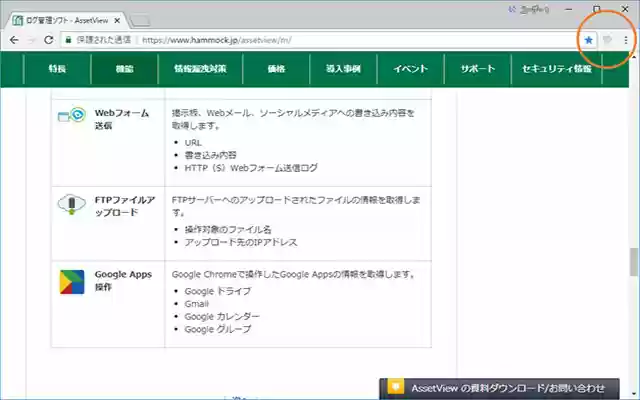Click the browser back arrow
640x400 pixels.
[14, 40]
